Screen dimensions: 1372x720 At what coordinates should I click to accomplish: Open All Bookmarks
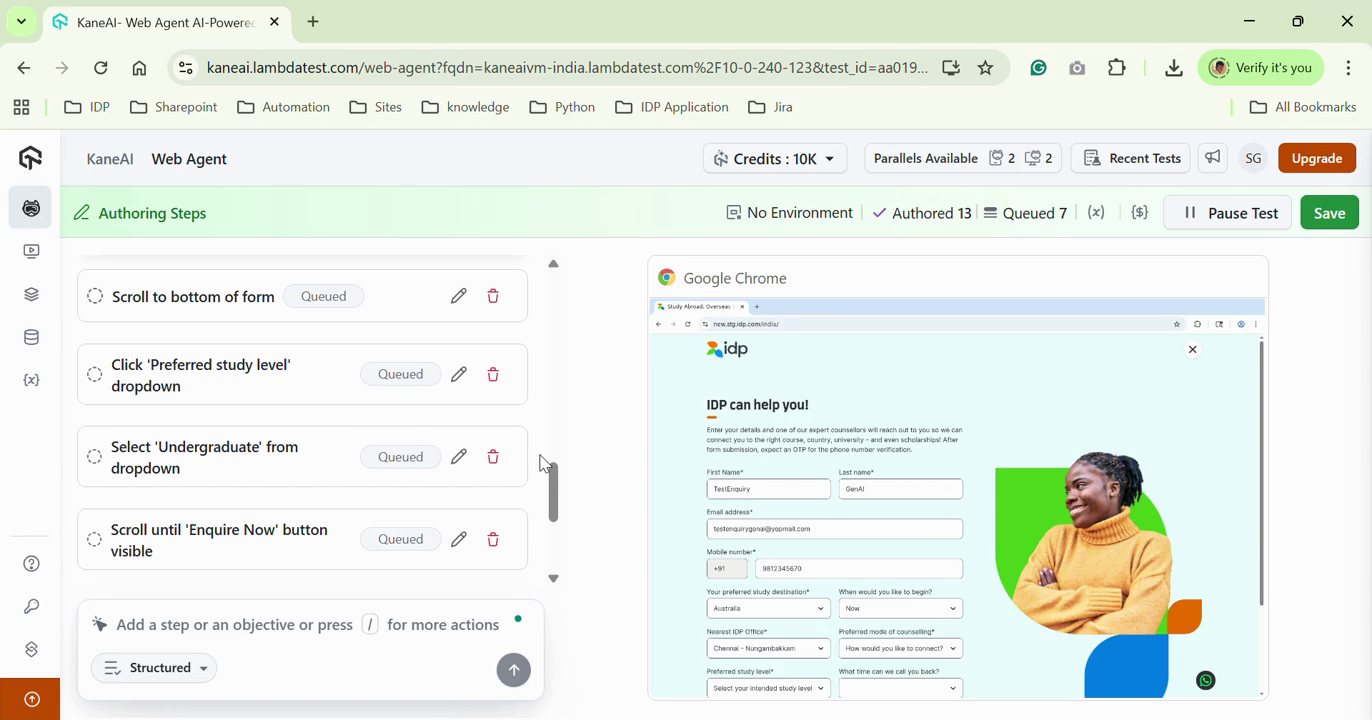pyautogui.click(x=1303, y=107)
